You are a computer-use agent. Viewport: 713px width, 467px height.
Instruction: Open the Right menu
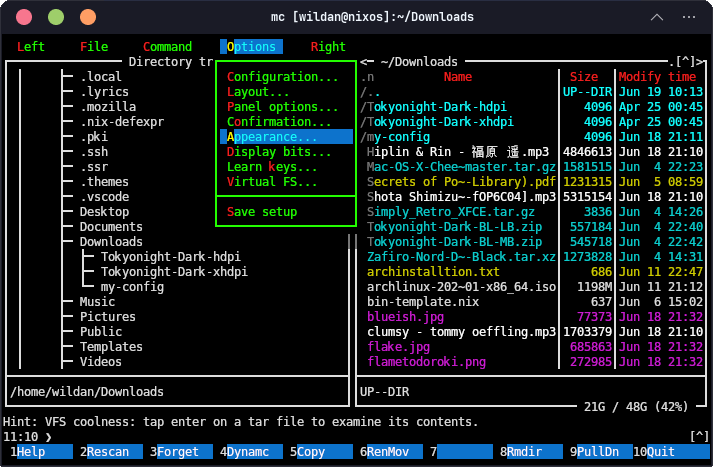pyautogui.click(x=328, y=46)
